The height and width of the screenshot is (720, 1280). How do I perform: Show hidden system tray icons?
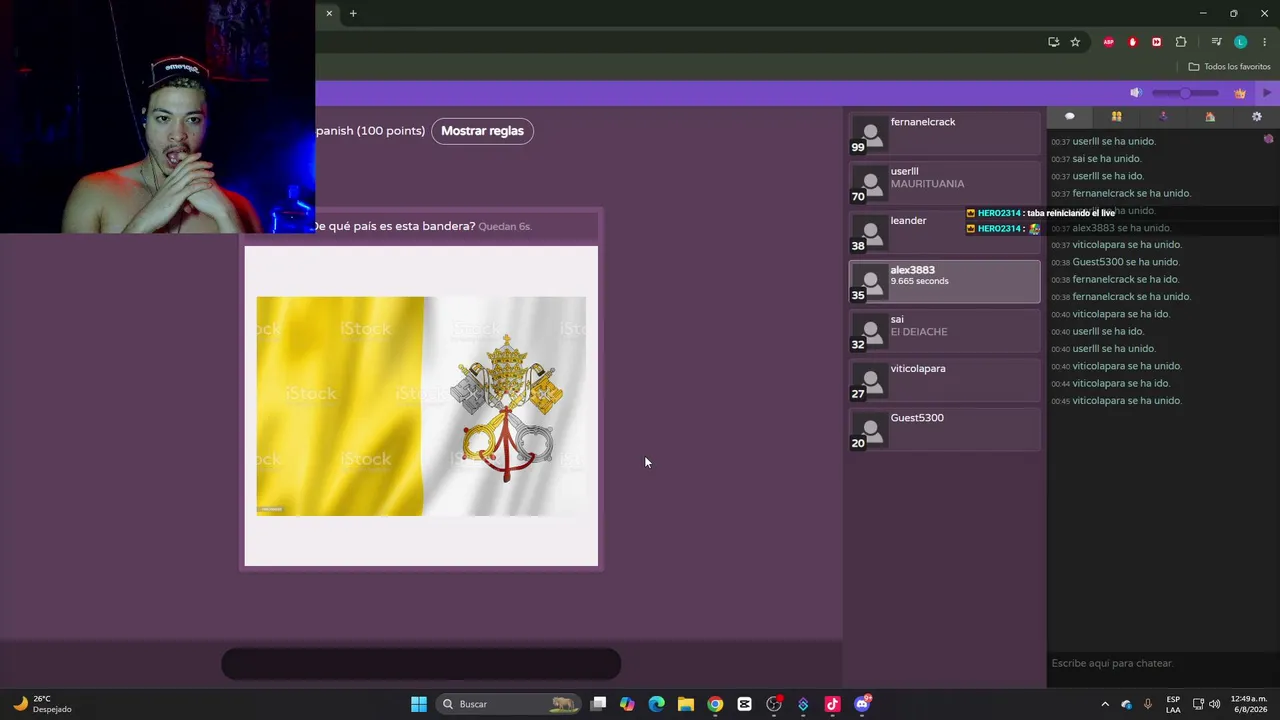coord(1105,704)
